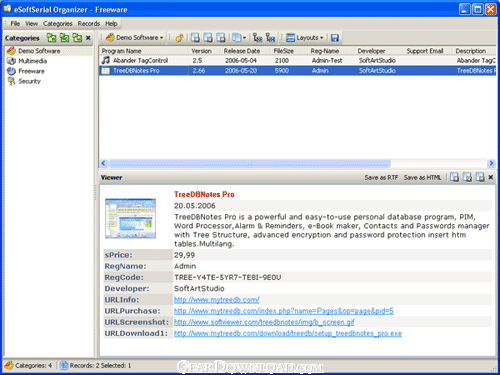Open the Records menu

[x=89, y=24]
